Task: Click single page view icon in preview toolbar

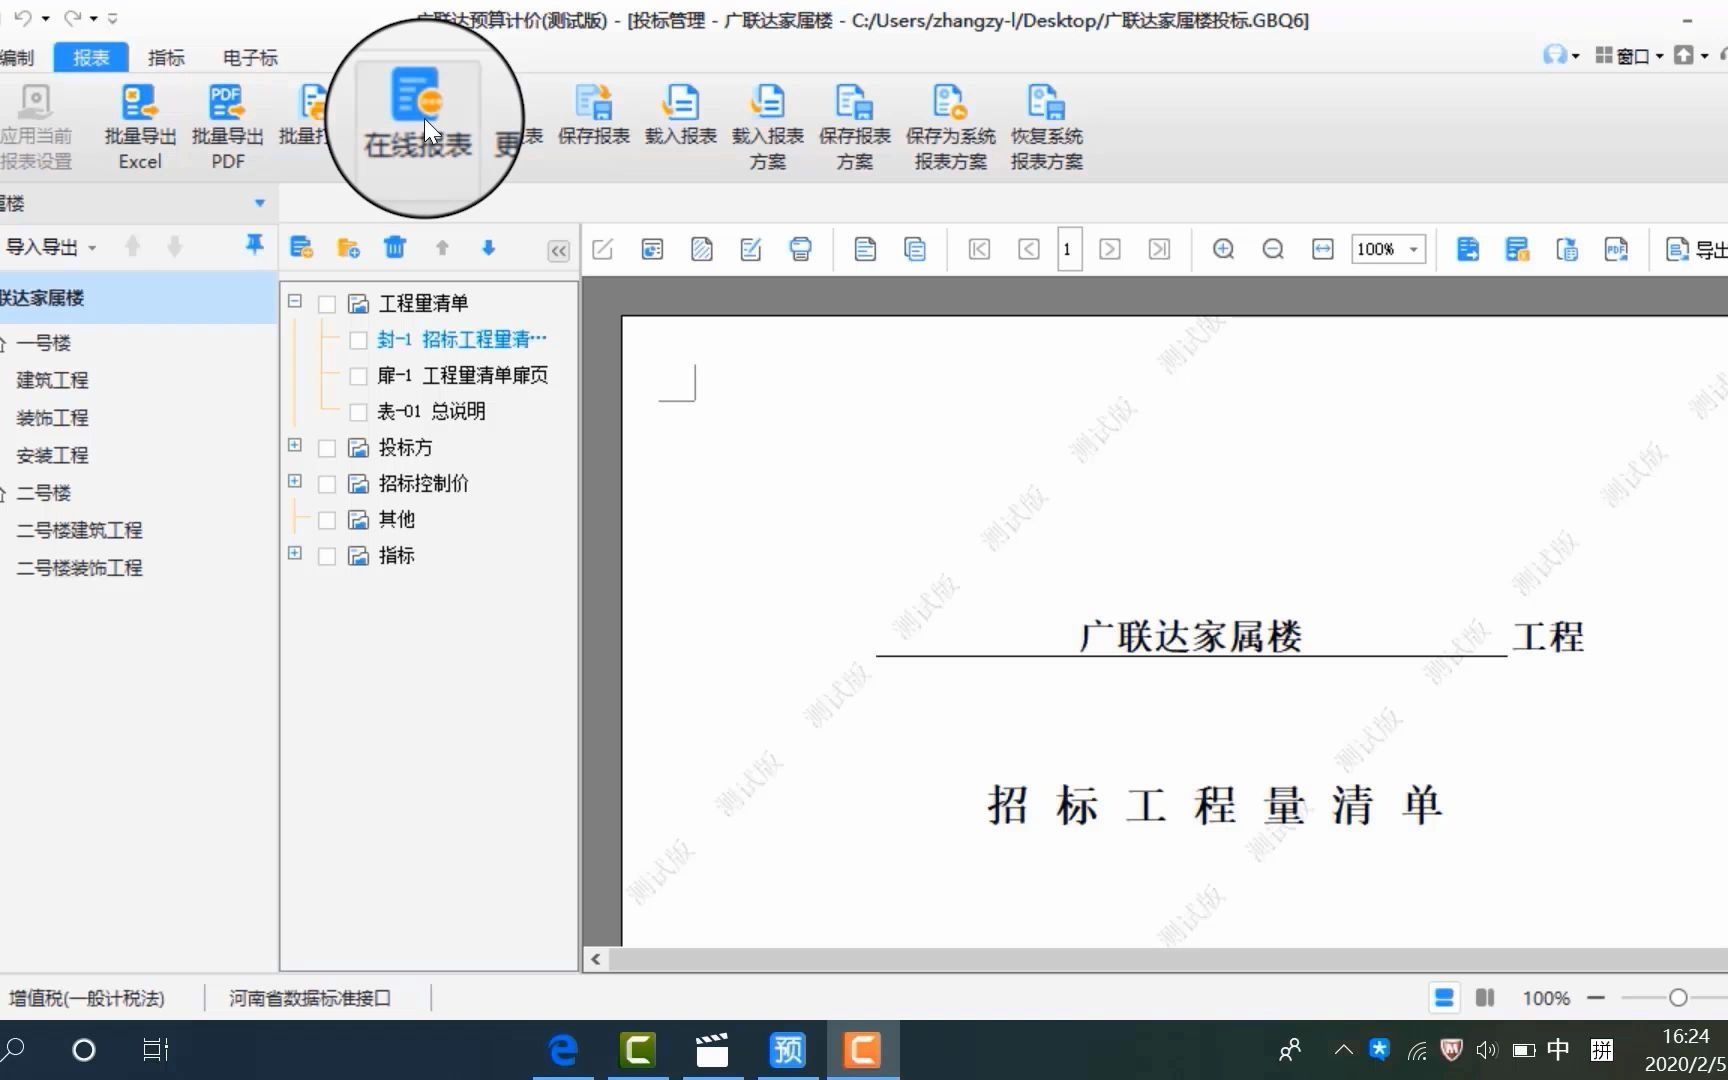Action: click(865, 249)
